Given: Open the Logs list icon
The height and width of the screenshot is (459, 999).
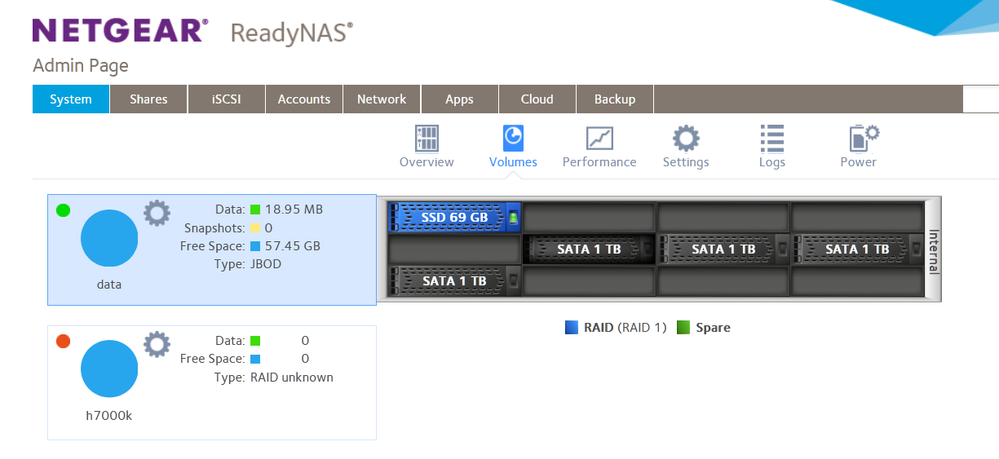Looking at the screenshot, I should tap(771, 138).
